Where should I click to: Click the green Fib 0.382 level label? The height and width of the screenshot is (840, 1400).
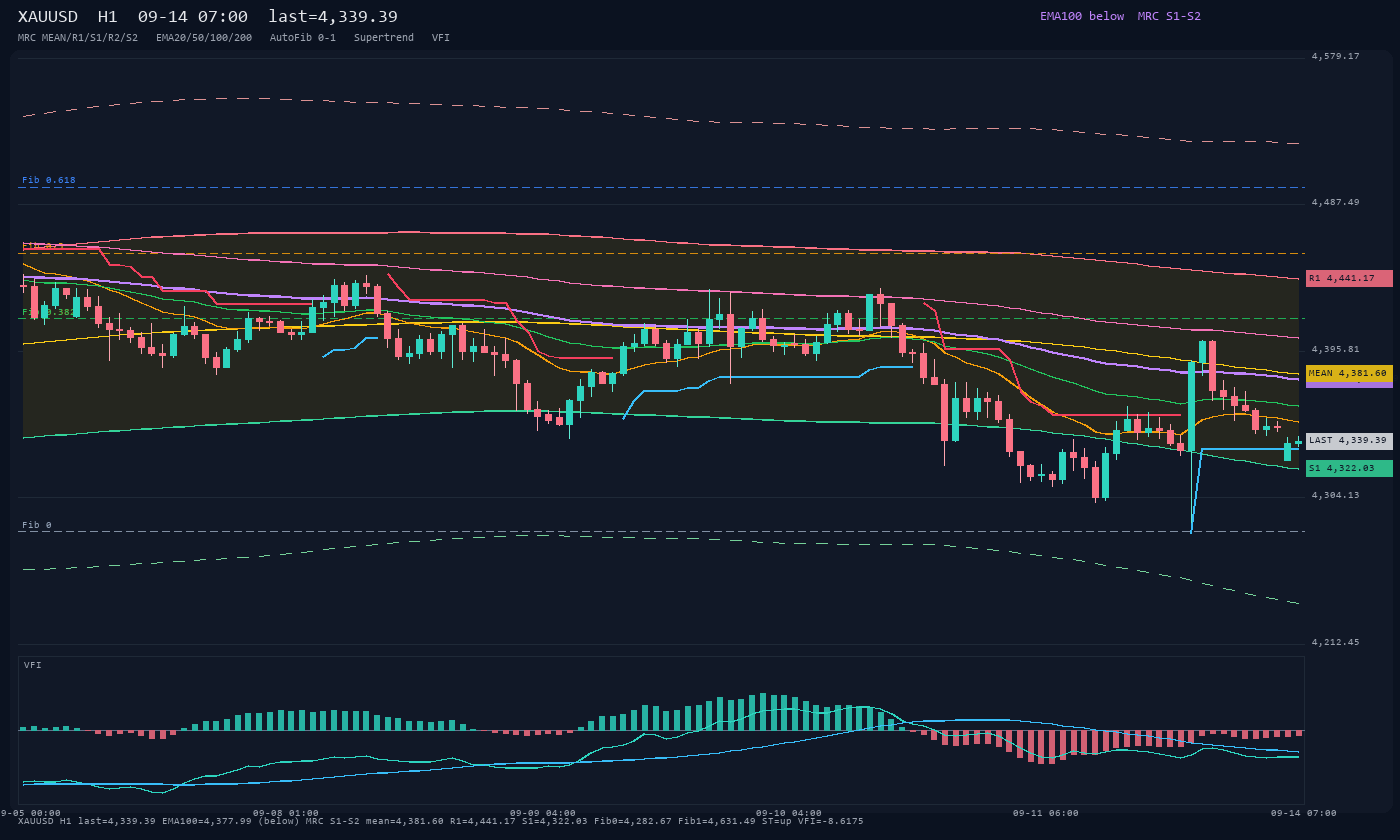click(49, 312)
